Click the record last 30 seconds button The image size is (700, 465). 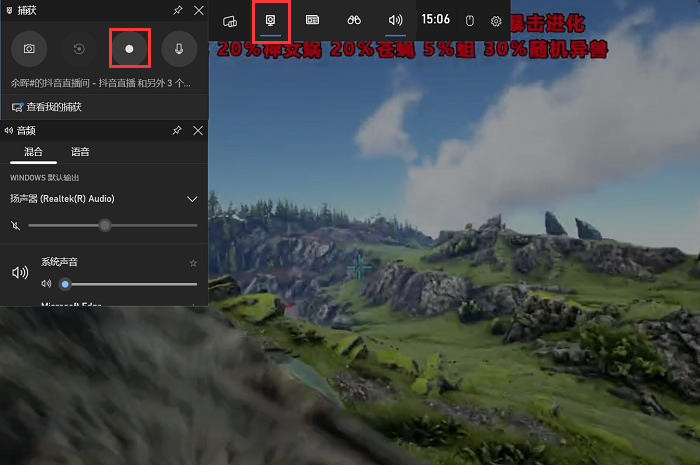pos(79,49)
